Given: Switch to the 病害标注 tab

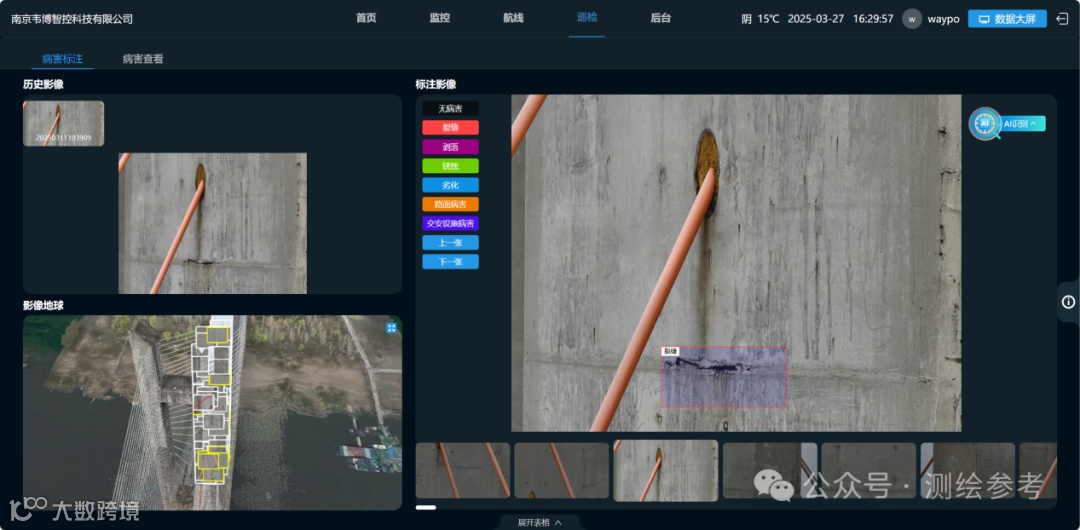Looking at the screenshot, I should pyautogui.click(x=63, y=59).
